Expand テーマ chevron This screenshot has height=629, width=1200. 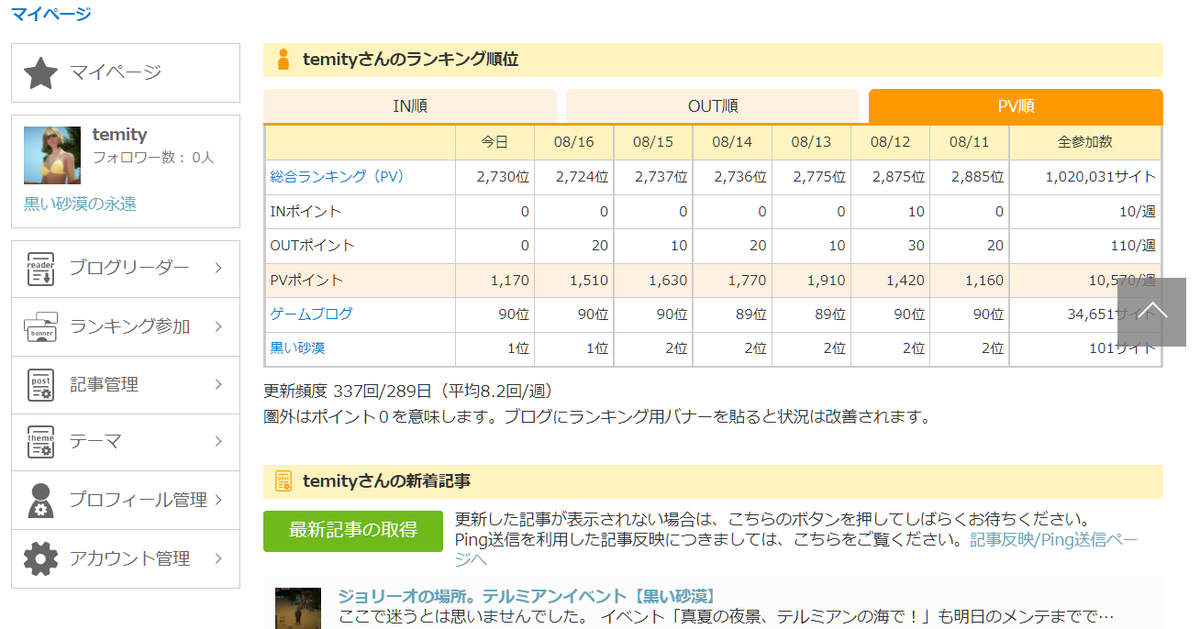click(218, 441)
